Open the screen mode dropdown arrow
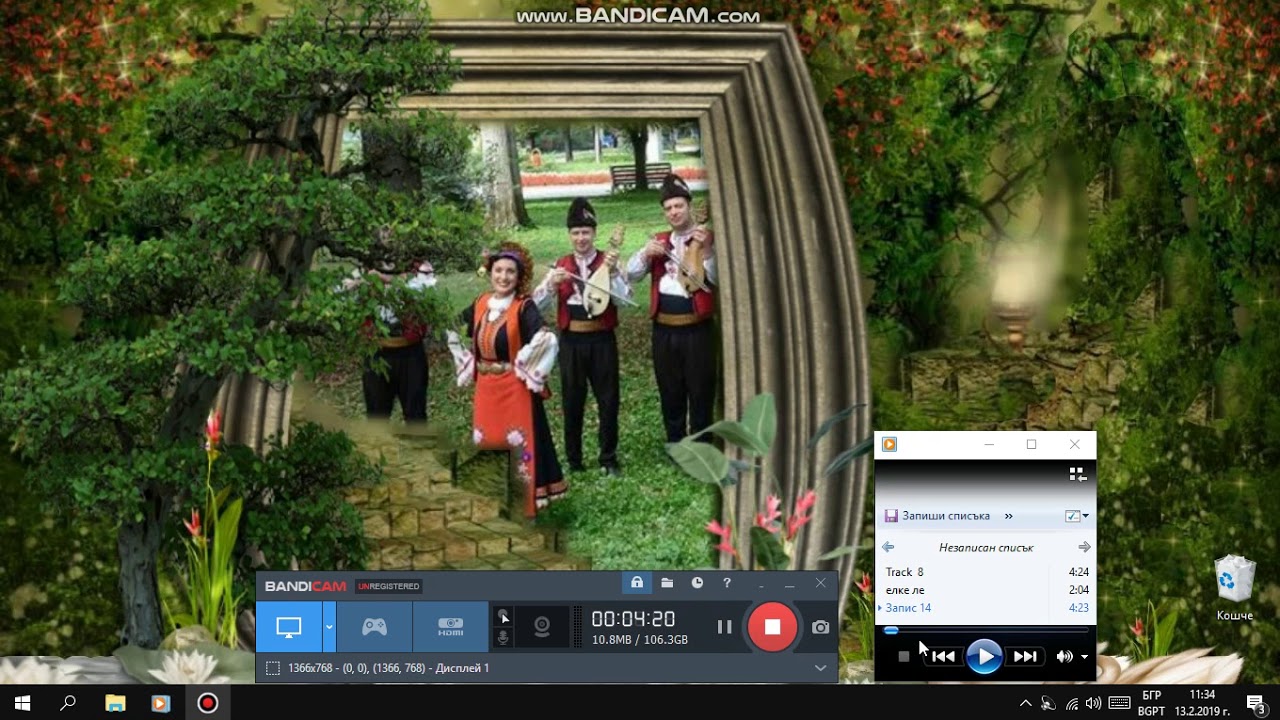 tap(329, 627)
